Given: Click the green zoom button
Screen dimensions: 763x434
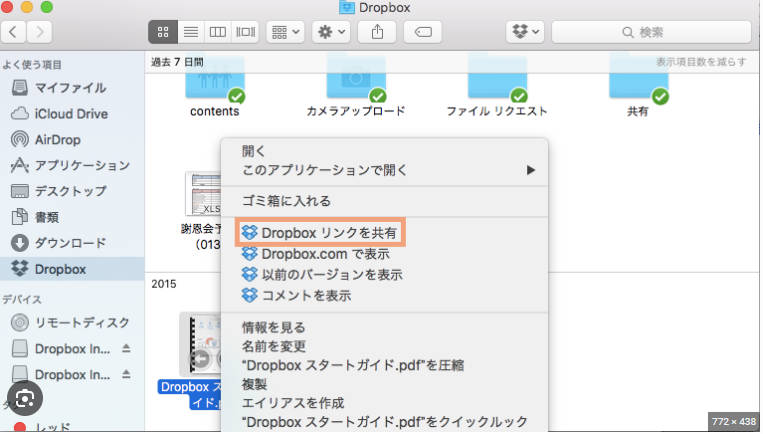Looking at the screenshot, I should coord(47,6).
